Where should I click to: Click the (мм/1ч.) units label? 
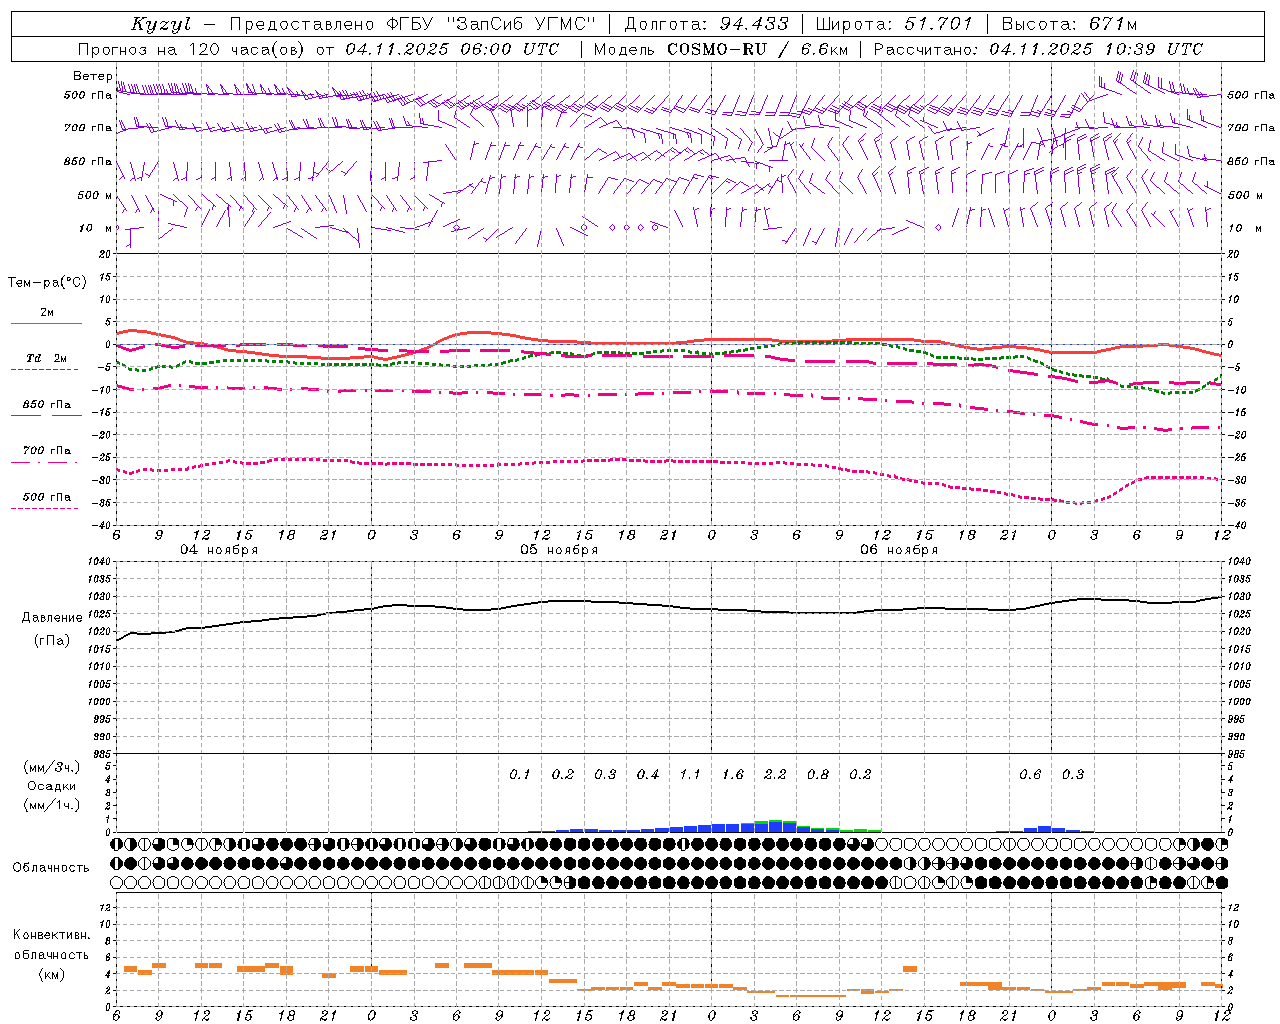coord(52,805)
